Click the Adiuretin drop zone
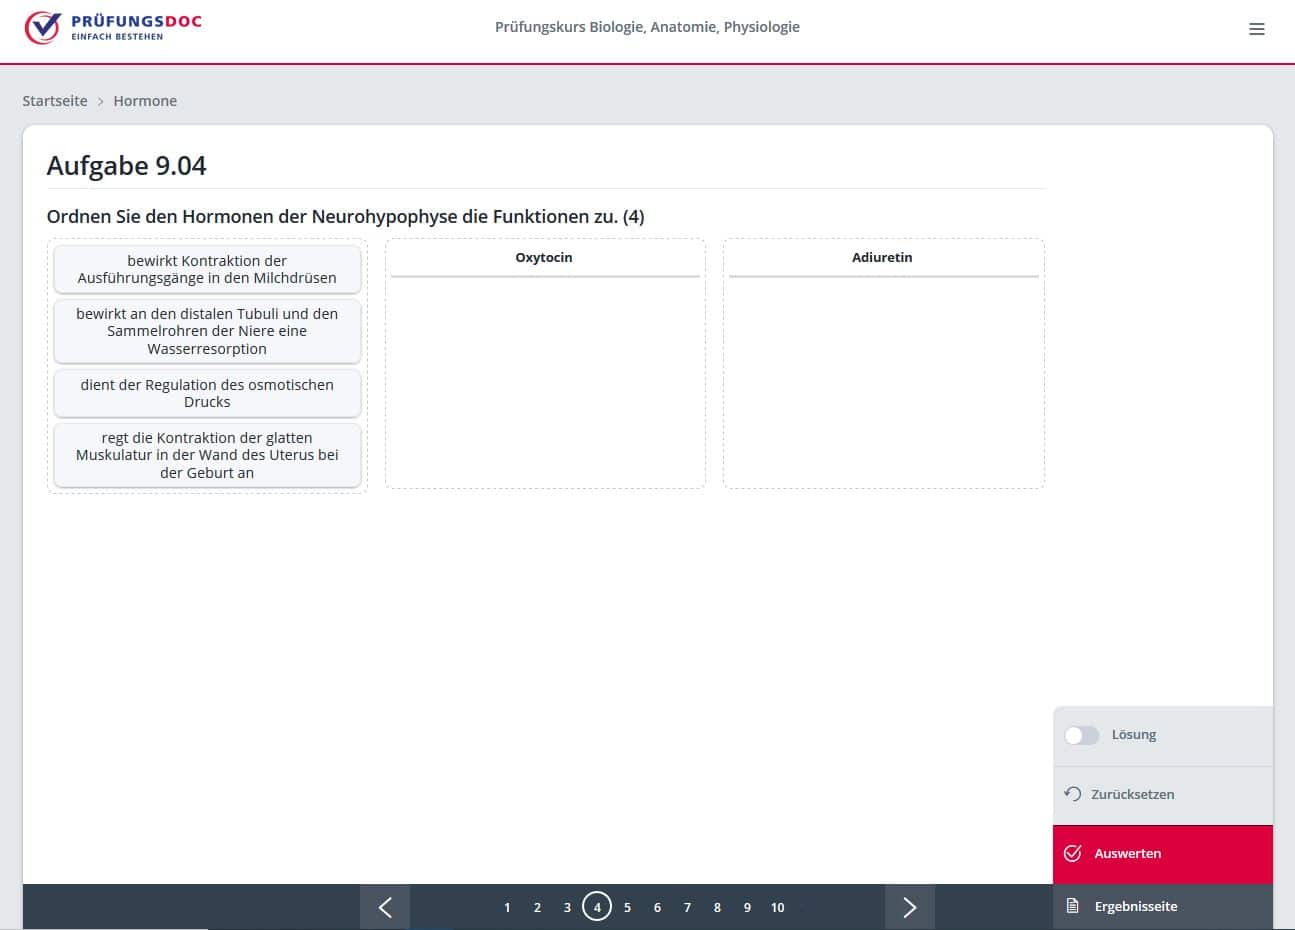 883,380
